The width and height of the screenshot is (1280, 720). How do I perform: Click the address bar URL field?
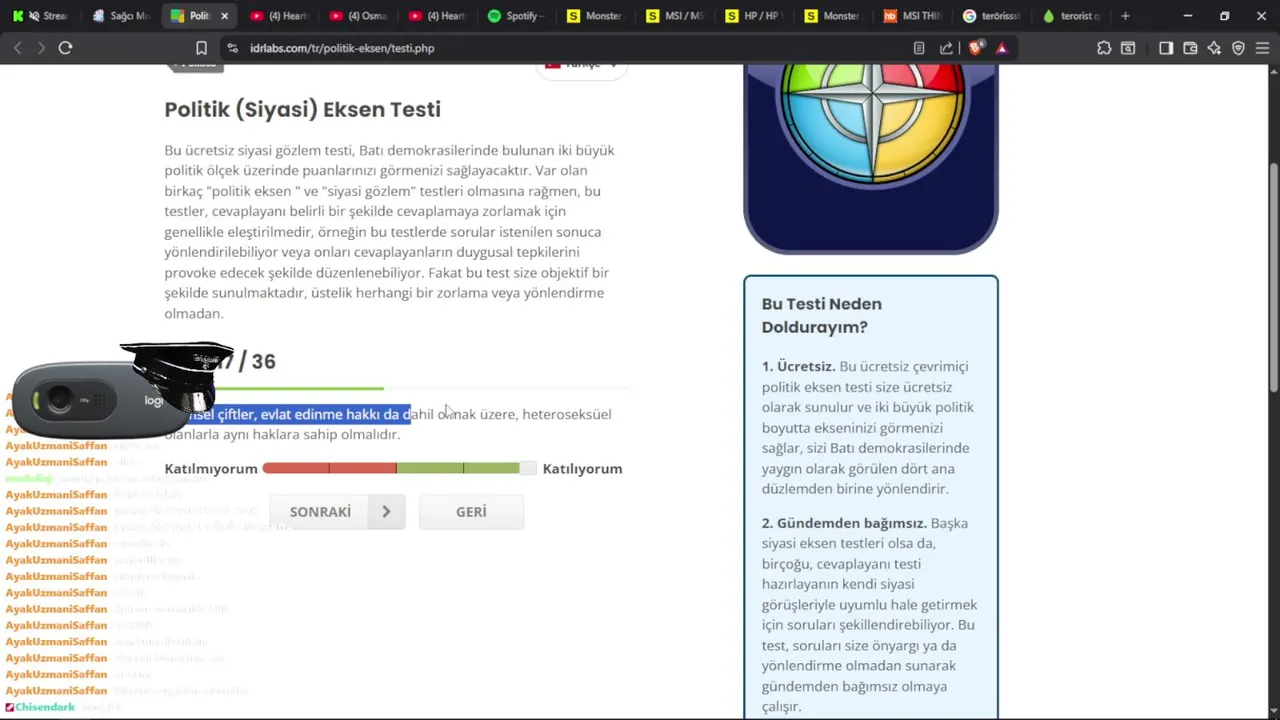coord(570,48)
